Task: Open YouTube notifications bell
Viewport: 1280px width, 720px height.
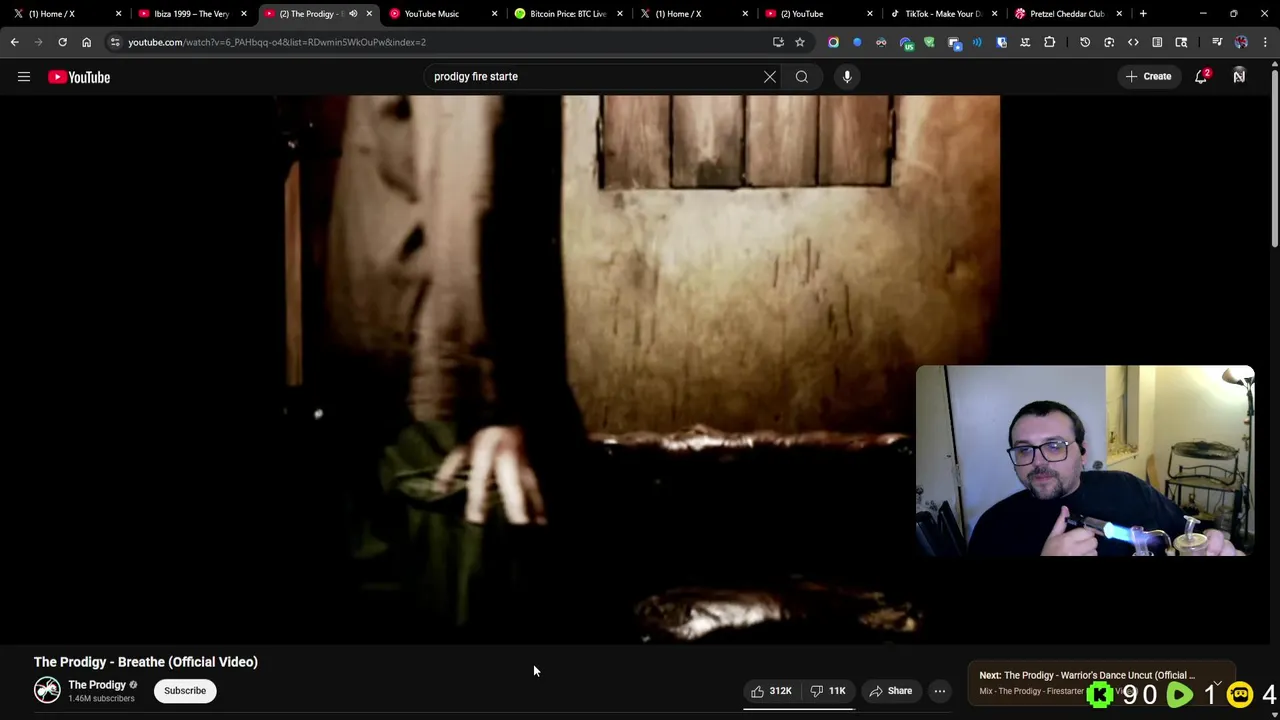Action: [1202, 77]
